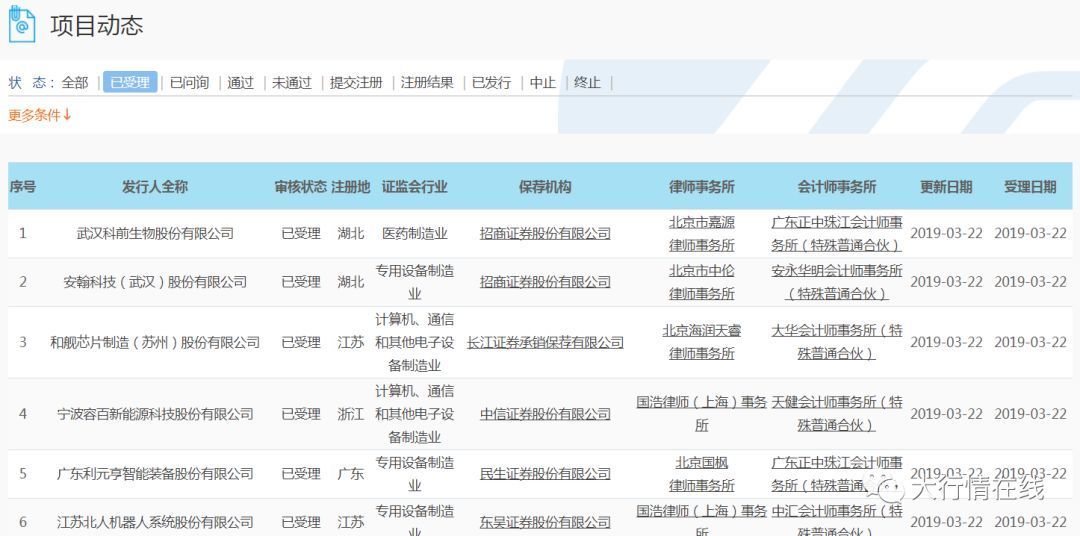
Task: Select the 注册结果 status filter
Action: click(x=427, y=83)
